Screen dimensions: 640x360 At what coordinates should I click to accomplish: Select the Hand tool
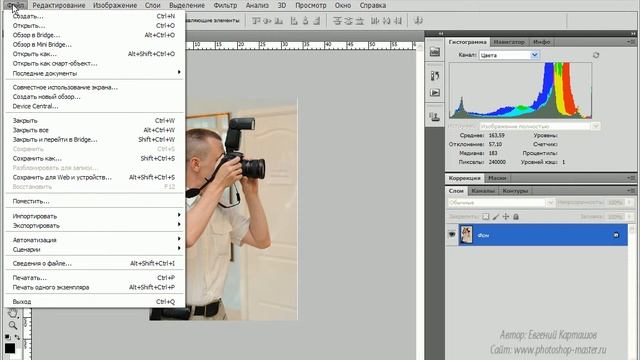click(13, 313)
